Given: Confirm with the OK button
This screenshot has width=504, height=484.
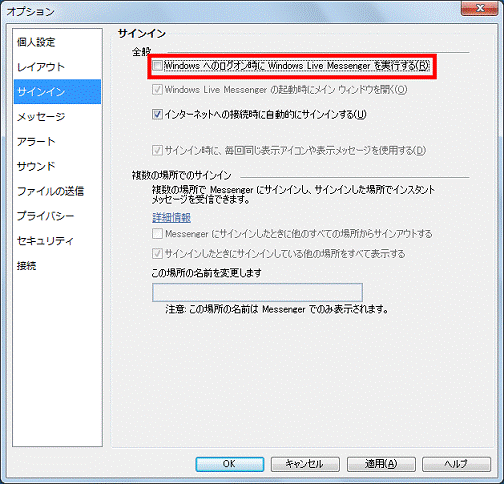Looking at the screenshot, I should tap(230, 464).
